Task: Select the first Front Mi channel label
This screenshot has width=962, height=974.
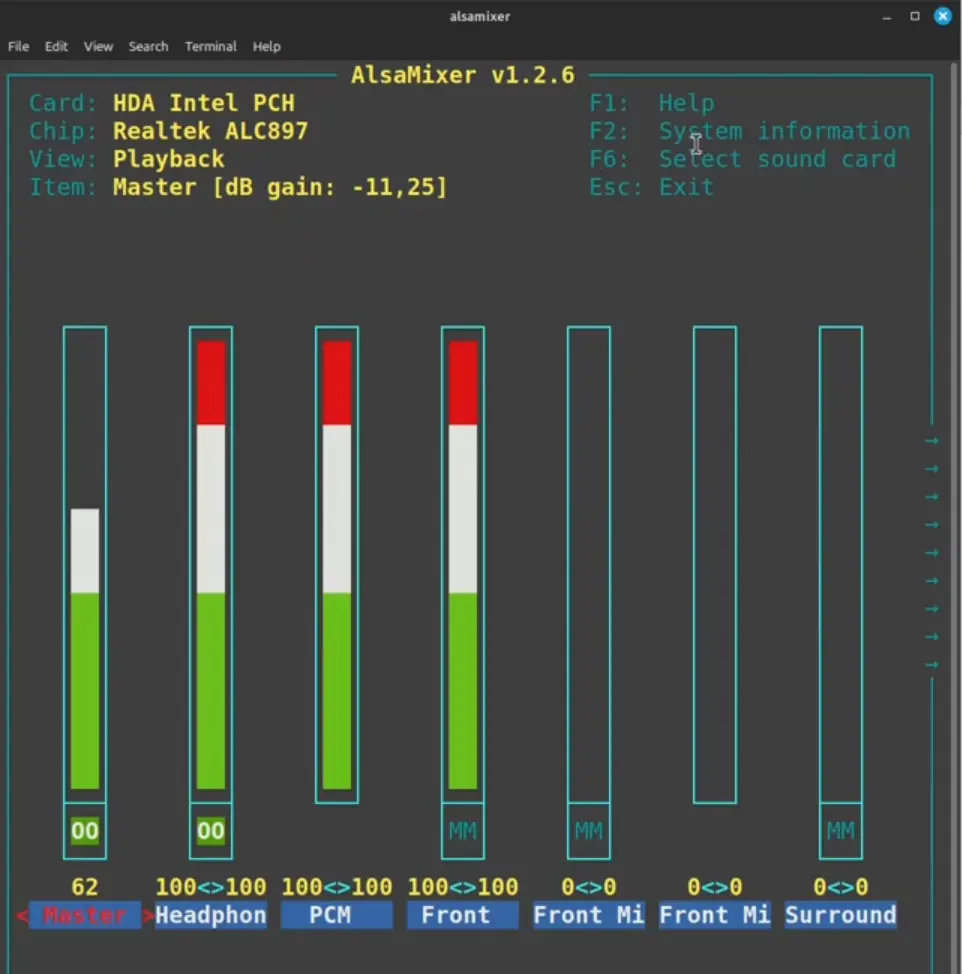Action: 588,914
